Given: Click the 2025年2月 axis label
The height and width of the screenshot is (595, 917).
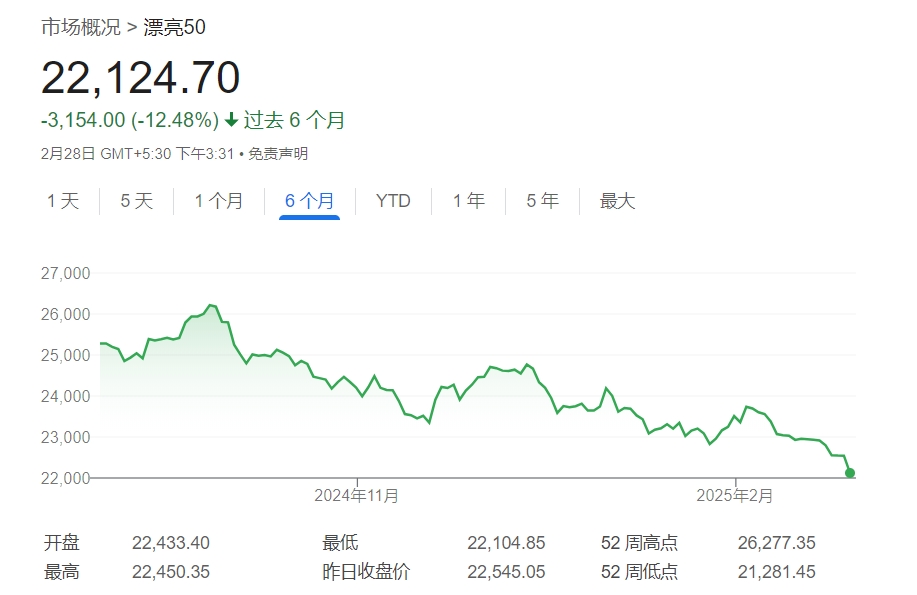Looking at the screenshot, I should coord(733,493).
